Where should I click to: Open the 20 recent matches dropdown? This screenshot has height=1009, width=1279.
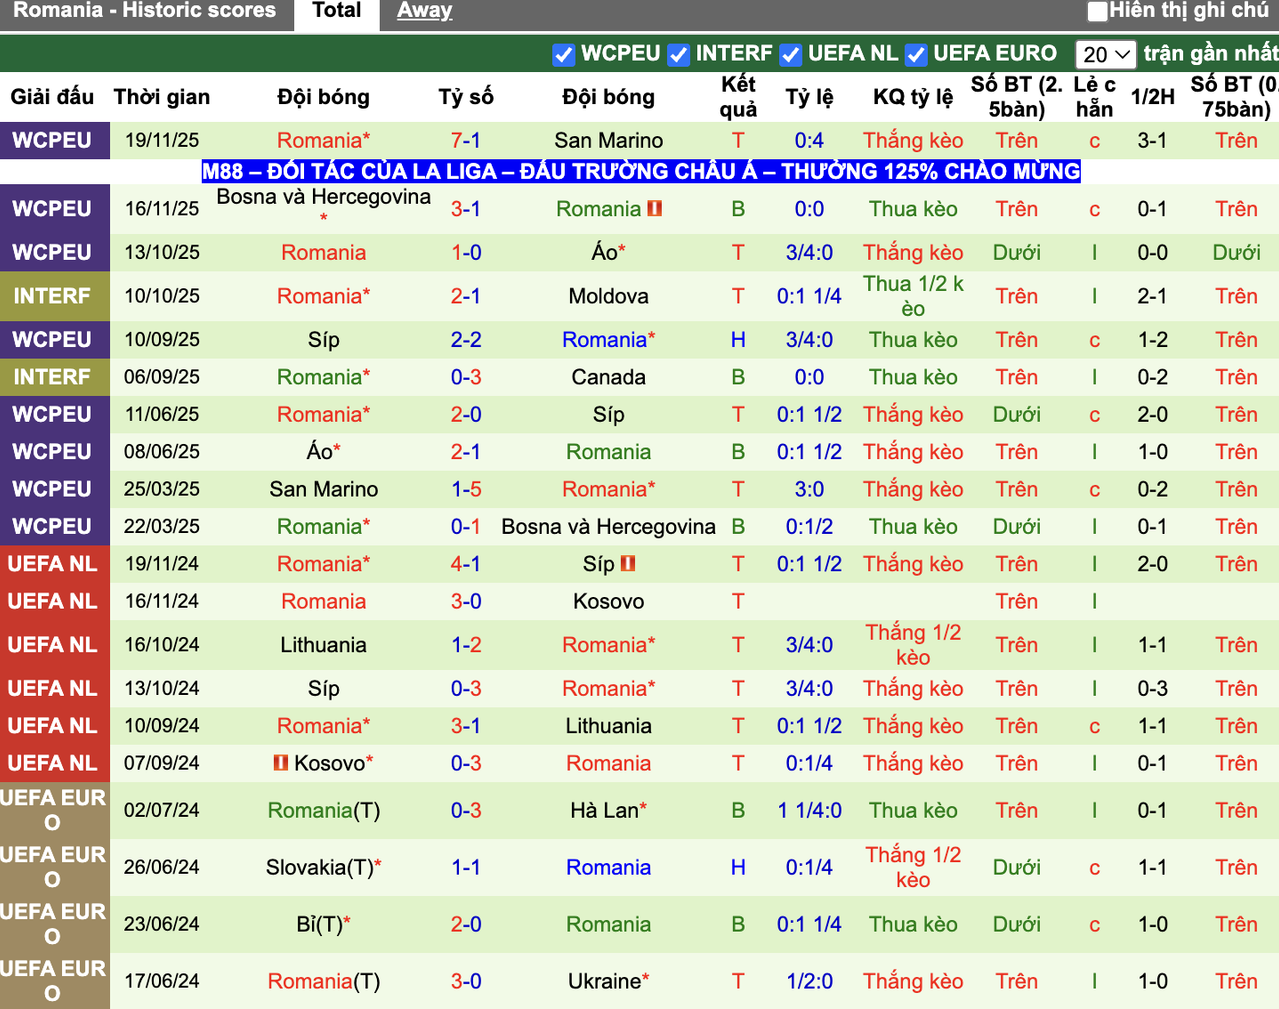[x=1105, y=54]
